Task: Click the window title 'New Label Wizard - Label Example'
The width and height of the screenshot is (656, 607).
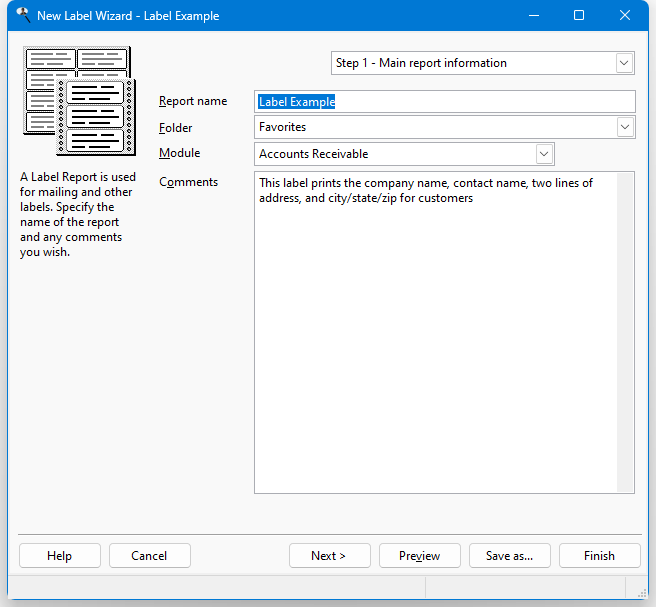Action: (128, 16)
